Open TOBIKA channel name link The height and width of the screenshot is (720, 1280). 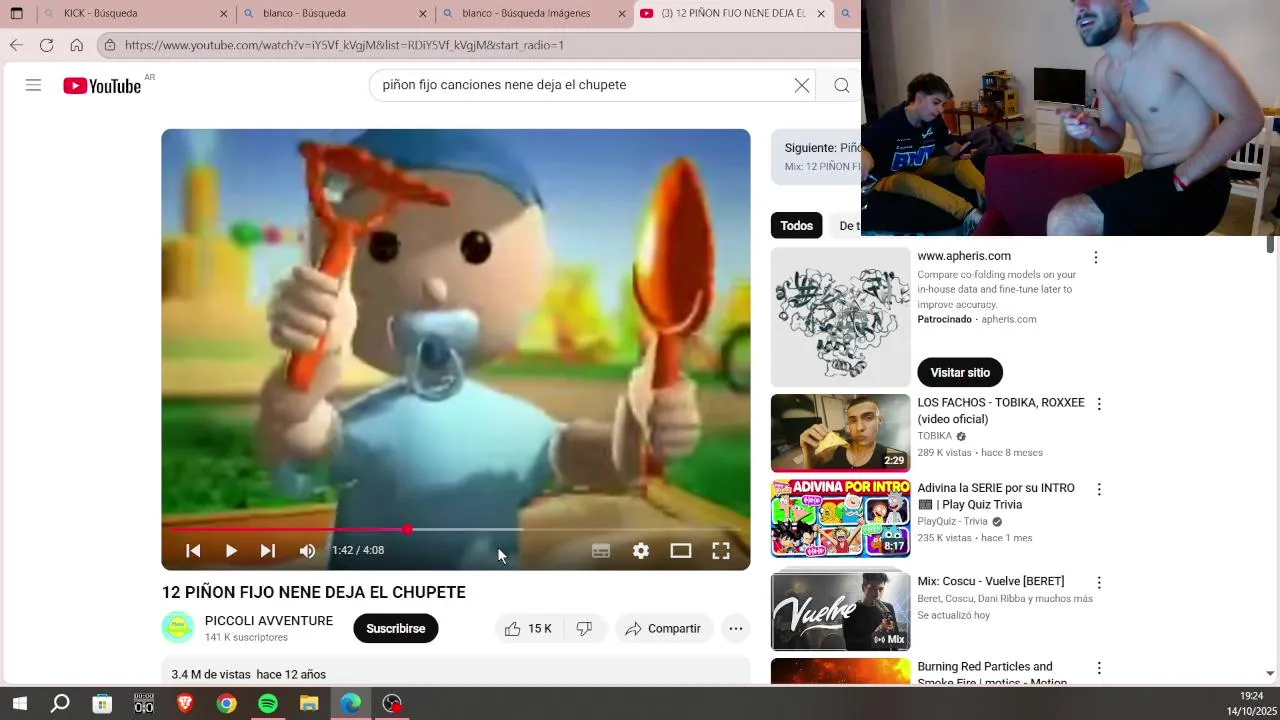coord(935,436)
